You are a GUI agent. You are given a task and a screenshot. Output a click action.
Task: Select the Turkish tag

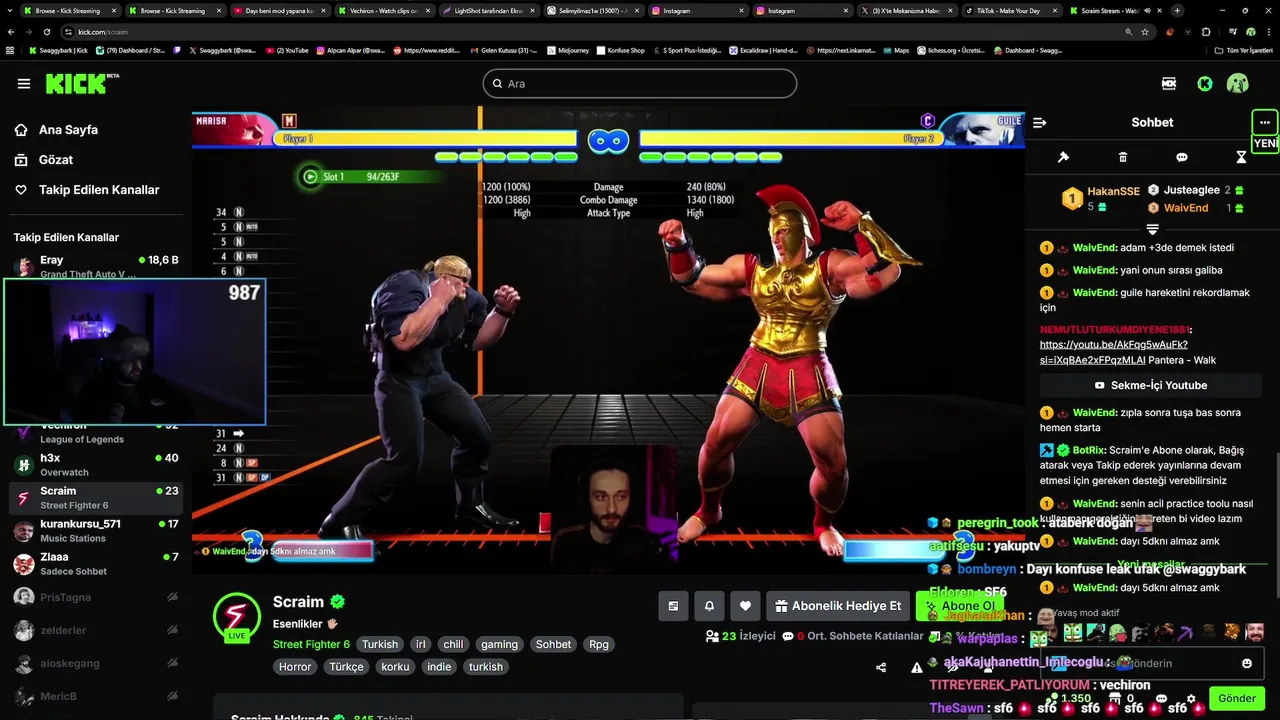point(380,644)
